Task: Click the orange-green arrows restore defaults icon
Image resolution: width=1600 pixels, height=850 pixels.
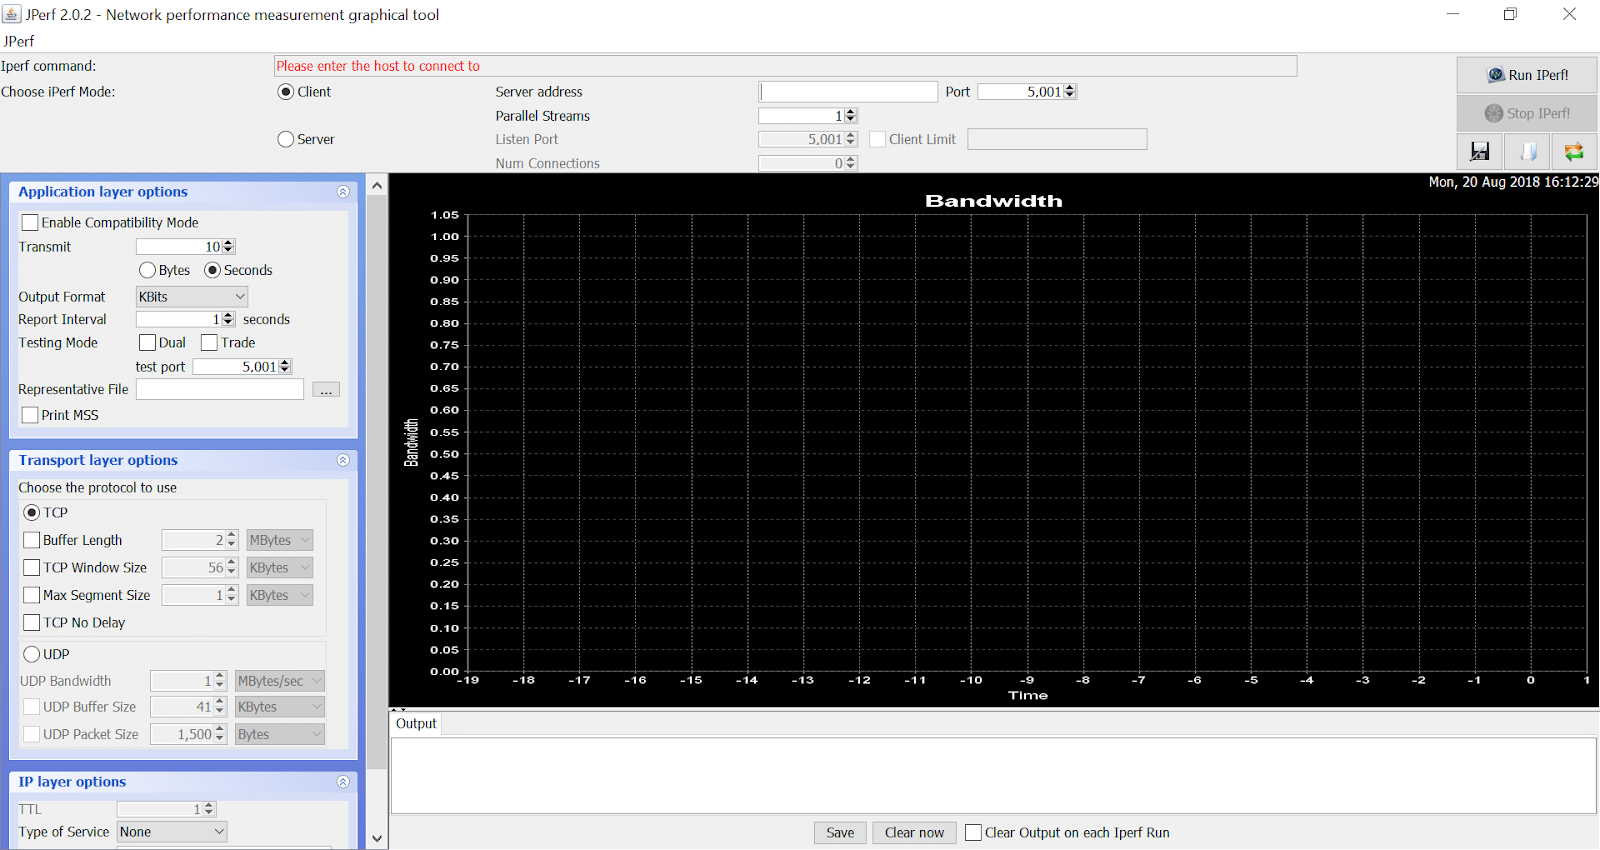Action: click(1574, 151)
